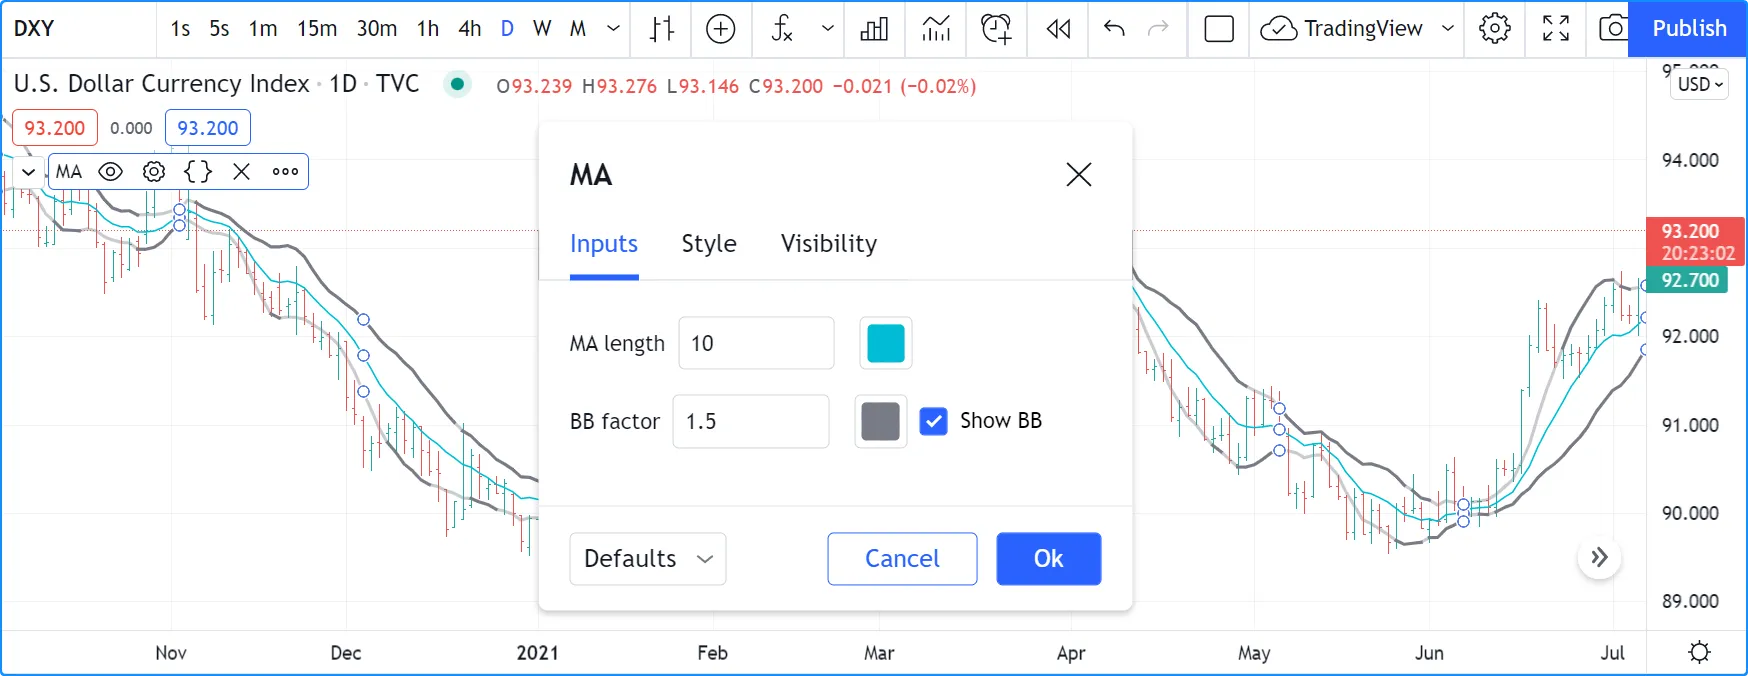Expand the TradingView layout dropdown
The width and height of the screenshot is (1748, 676).
pyautogui.click(x=1447, y=29)
